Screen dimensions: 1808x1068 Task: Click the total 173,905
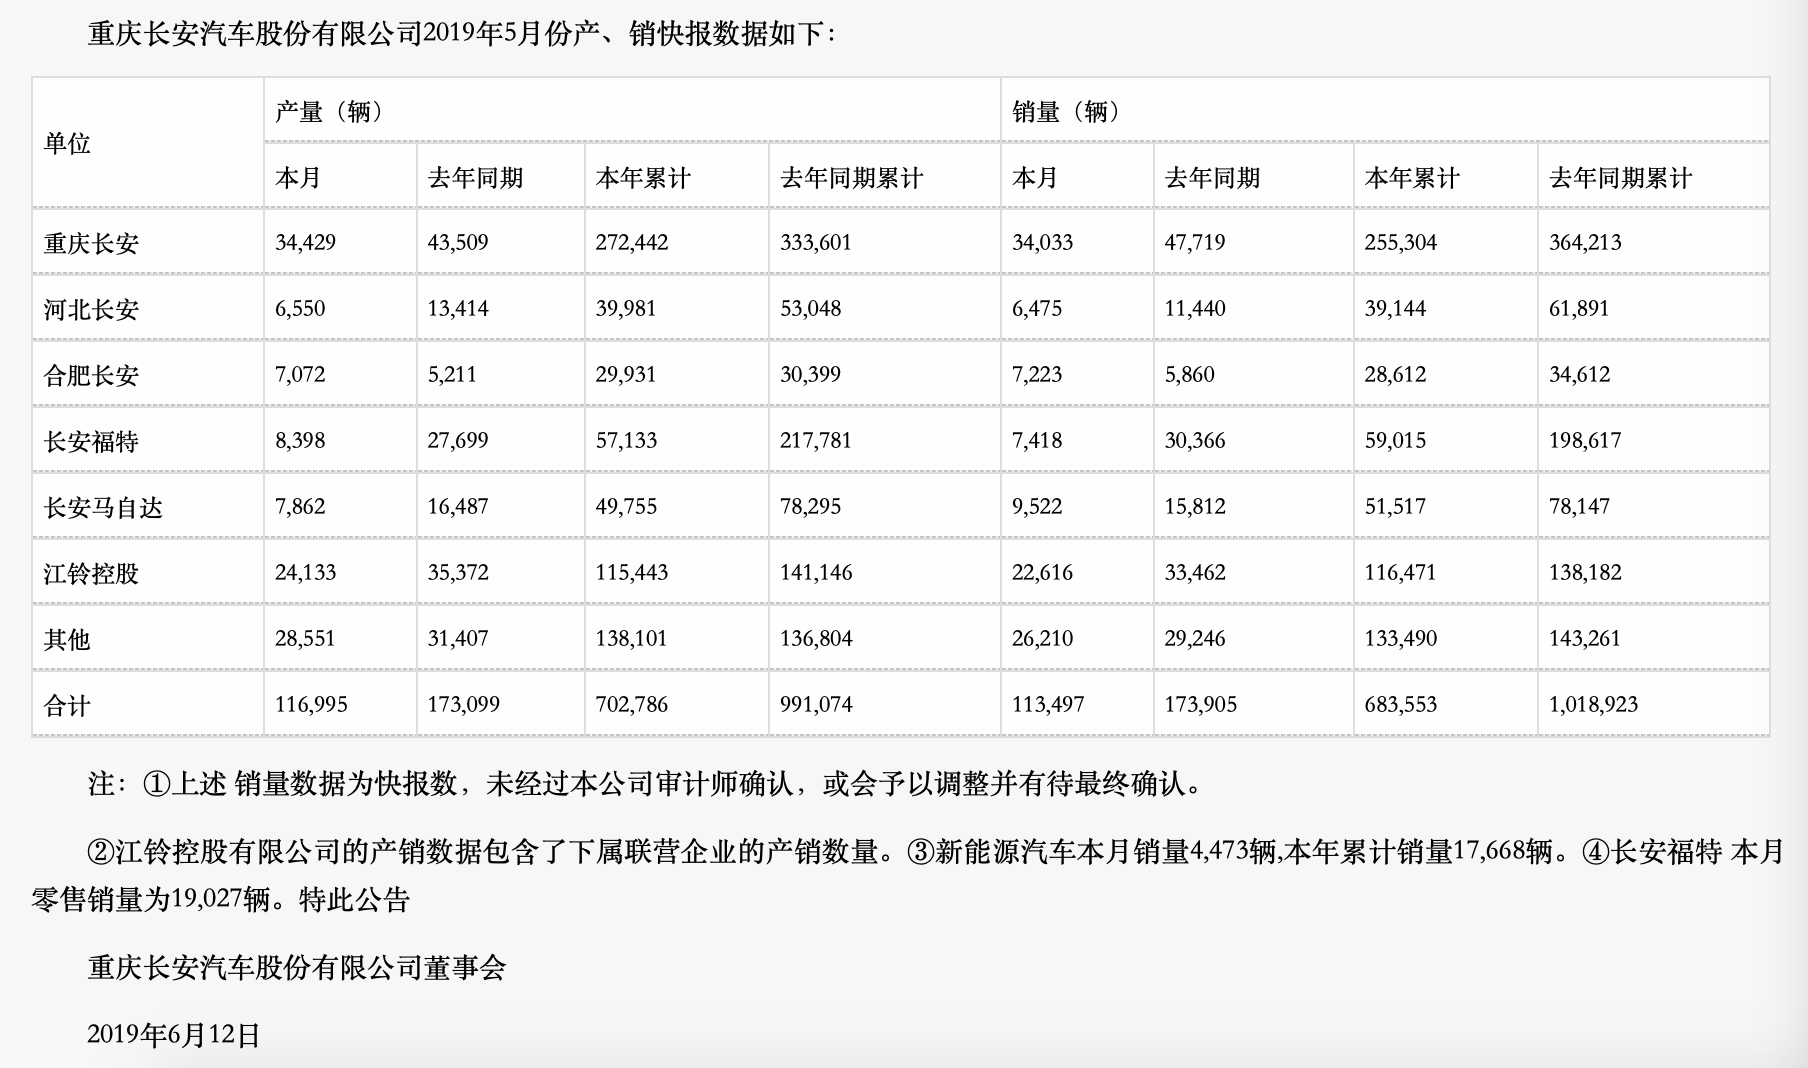[x=1200, y=704]
